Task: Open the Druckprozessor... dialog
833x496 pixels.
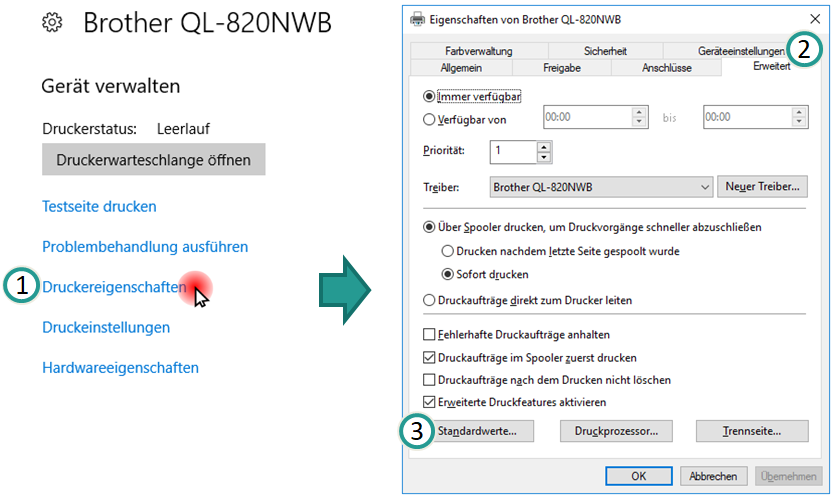Action: (616, 431)
